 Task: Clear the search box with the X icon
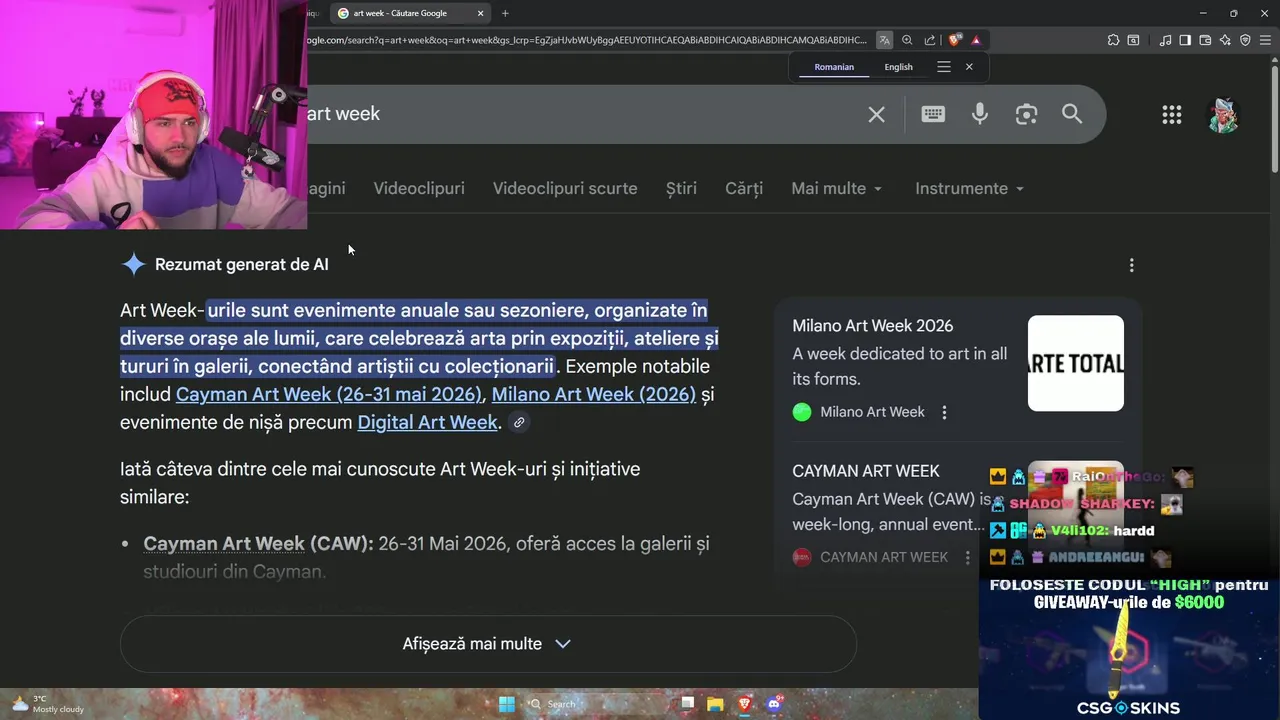[x=876, y=114]
